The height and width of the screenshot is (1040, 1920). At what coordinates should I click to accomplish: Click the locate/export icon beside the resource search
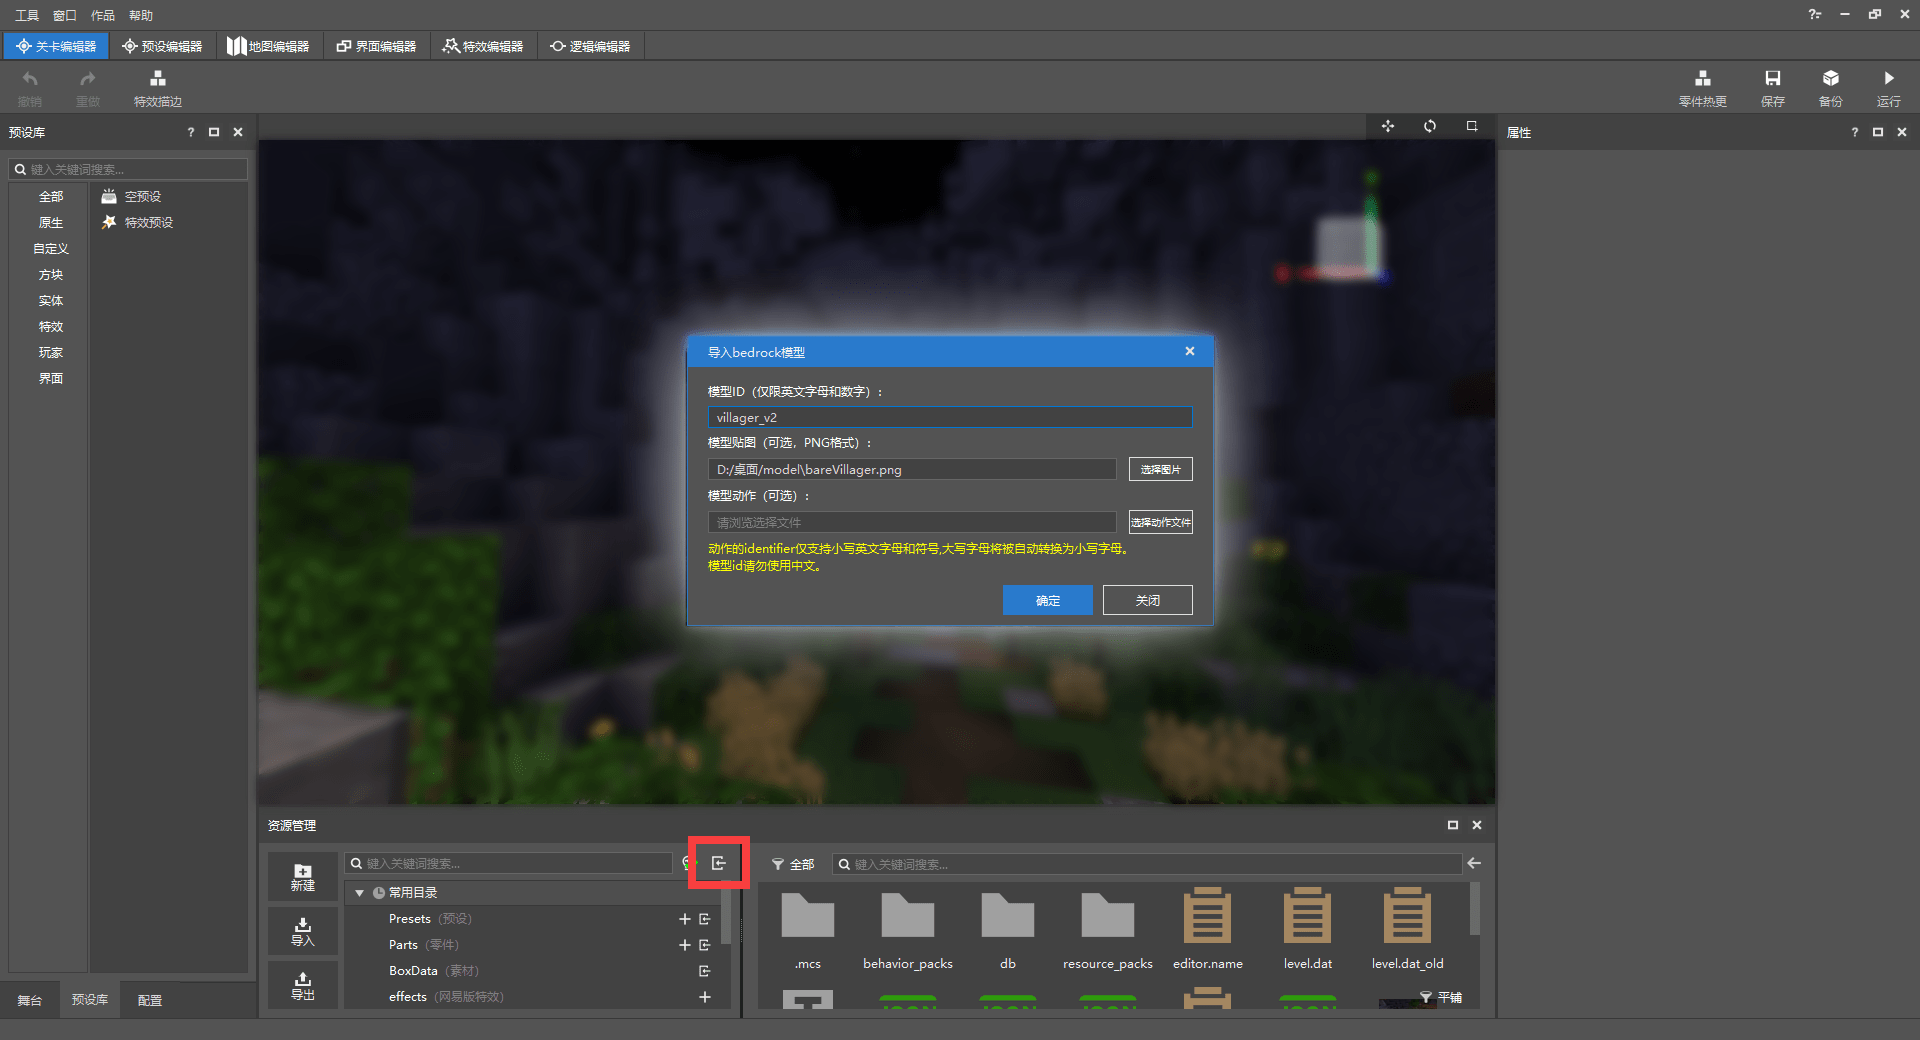(719, 863)
